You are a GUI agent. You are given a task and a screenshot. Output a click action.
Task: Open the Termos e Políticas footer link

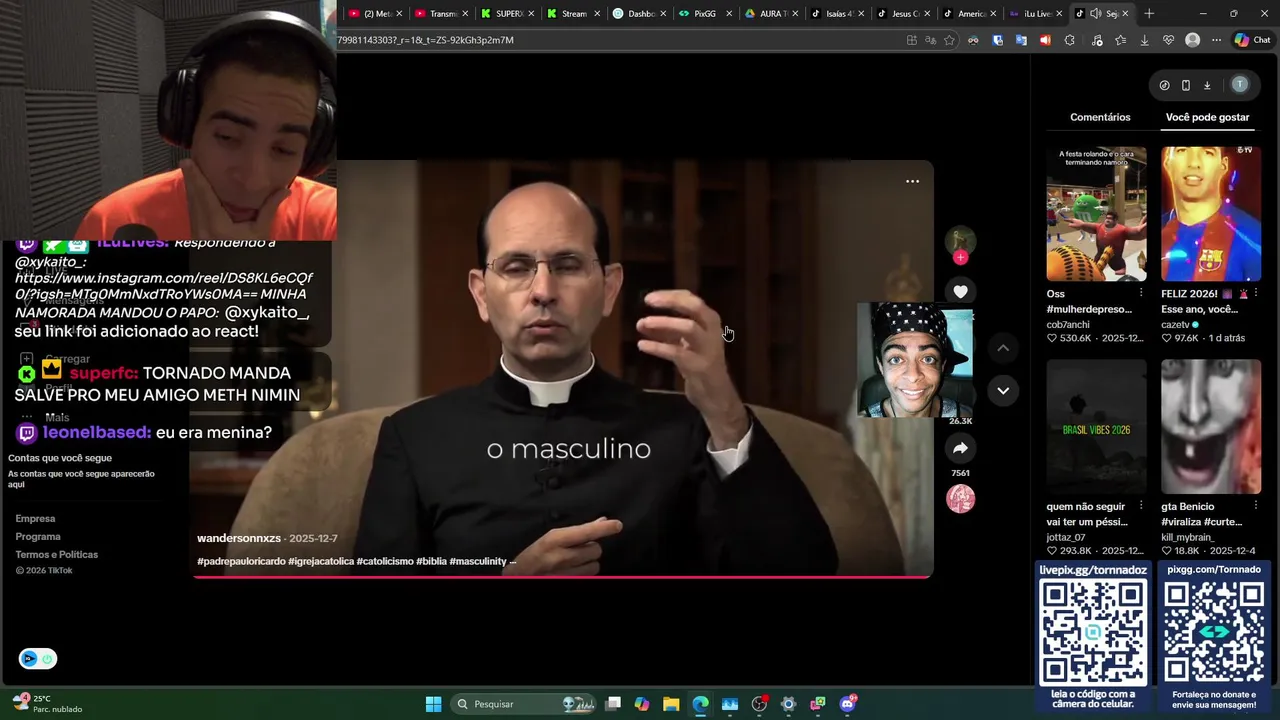tap(56, 554)
